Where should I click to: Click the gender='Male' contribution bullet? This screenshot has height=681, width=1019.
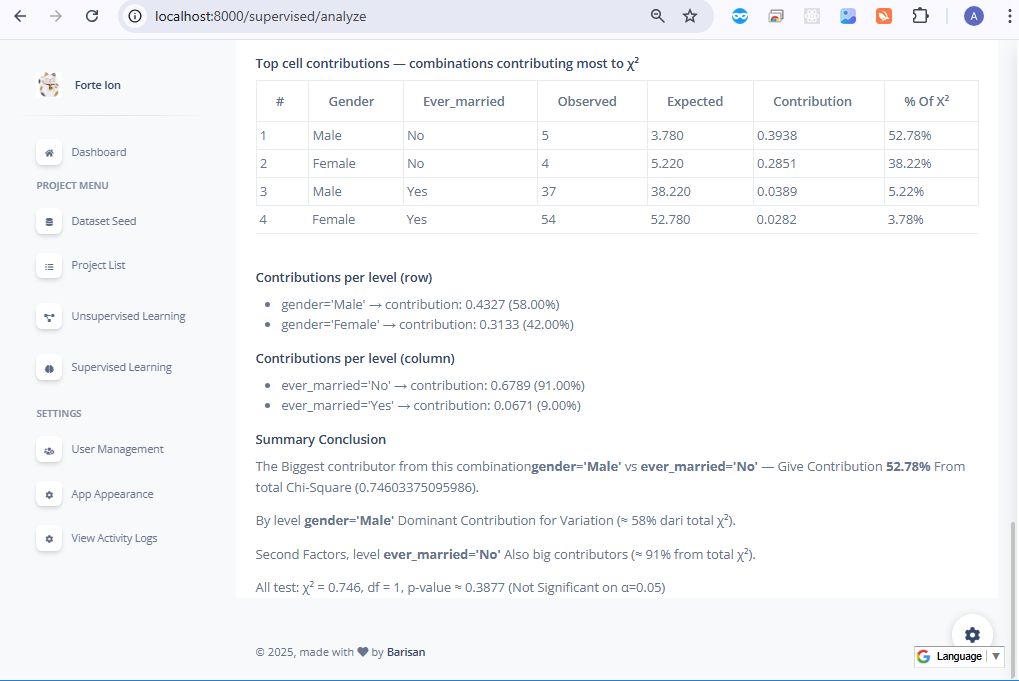pyautogui.click(x=420, y=304)
